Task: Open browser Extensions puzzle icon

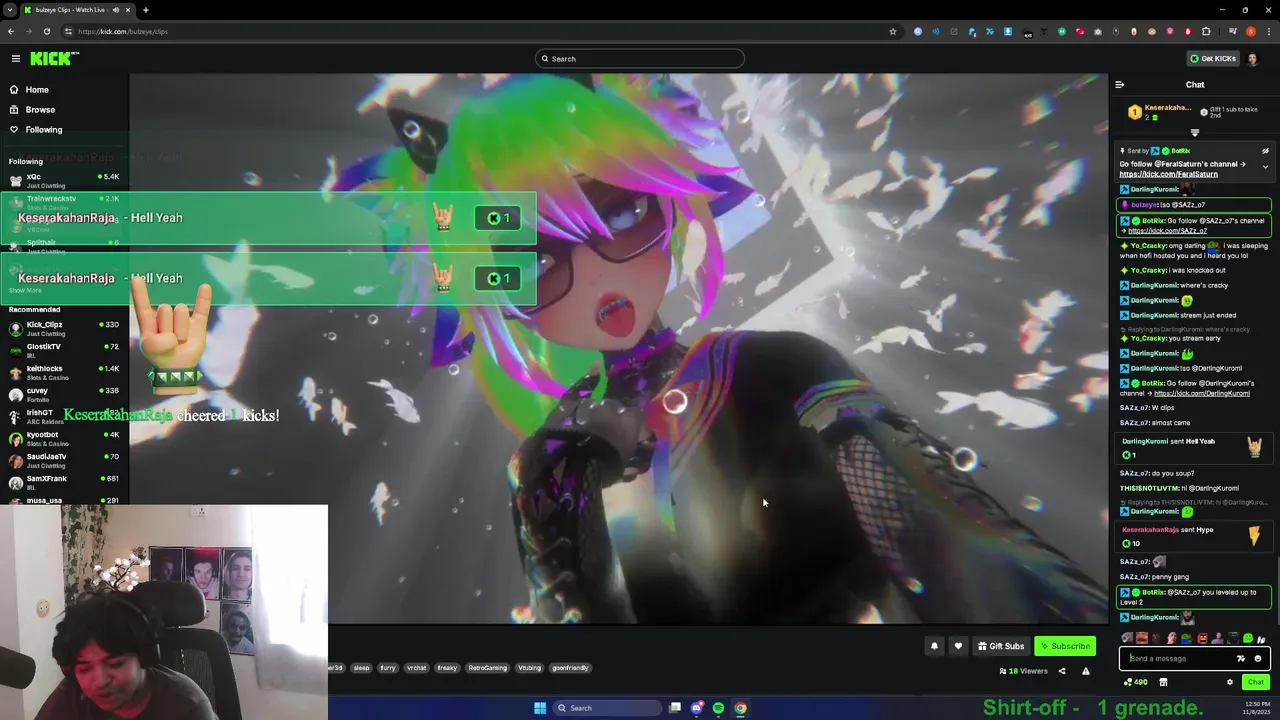Action: (1206, 31)
